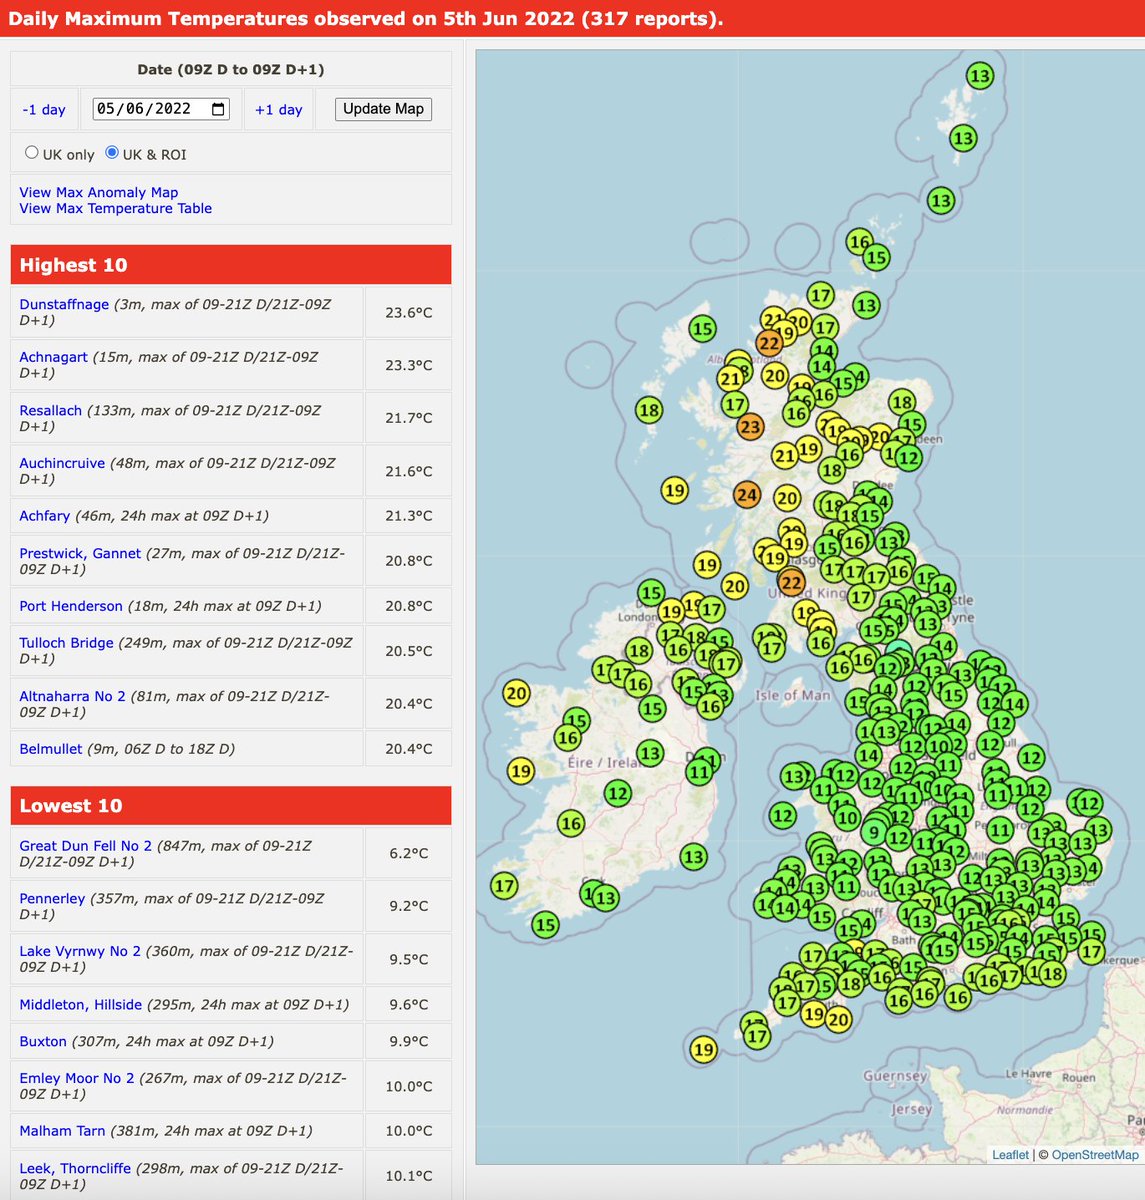The width and height of the screenshot is (1145, 1200).
Task: Click the 23.6°C value for Dunstaffnage
Action: pyautogui.click(x=409, y=312)
